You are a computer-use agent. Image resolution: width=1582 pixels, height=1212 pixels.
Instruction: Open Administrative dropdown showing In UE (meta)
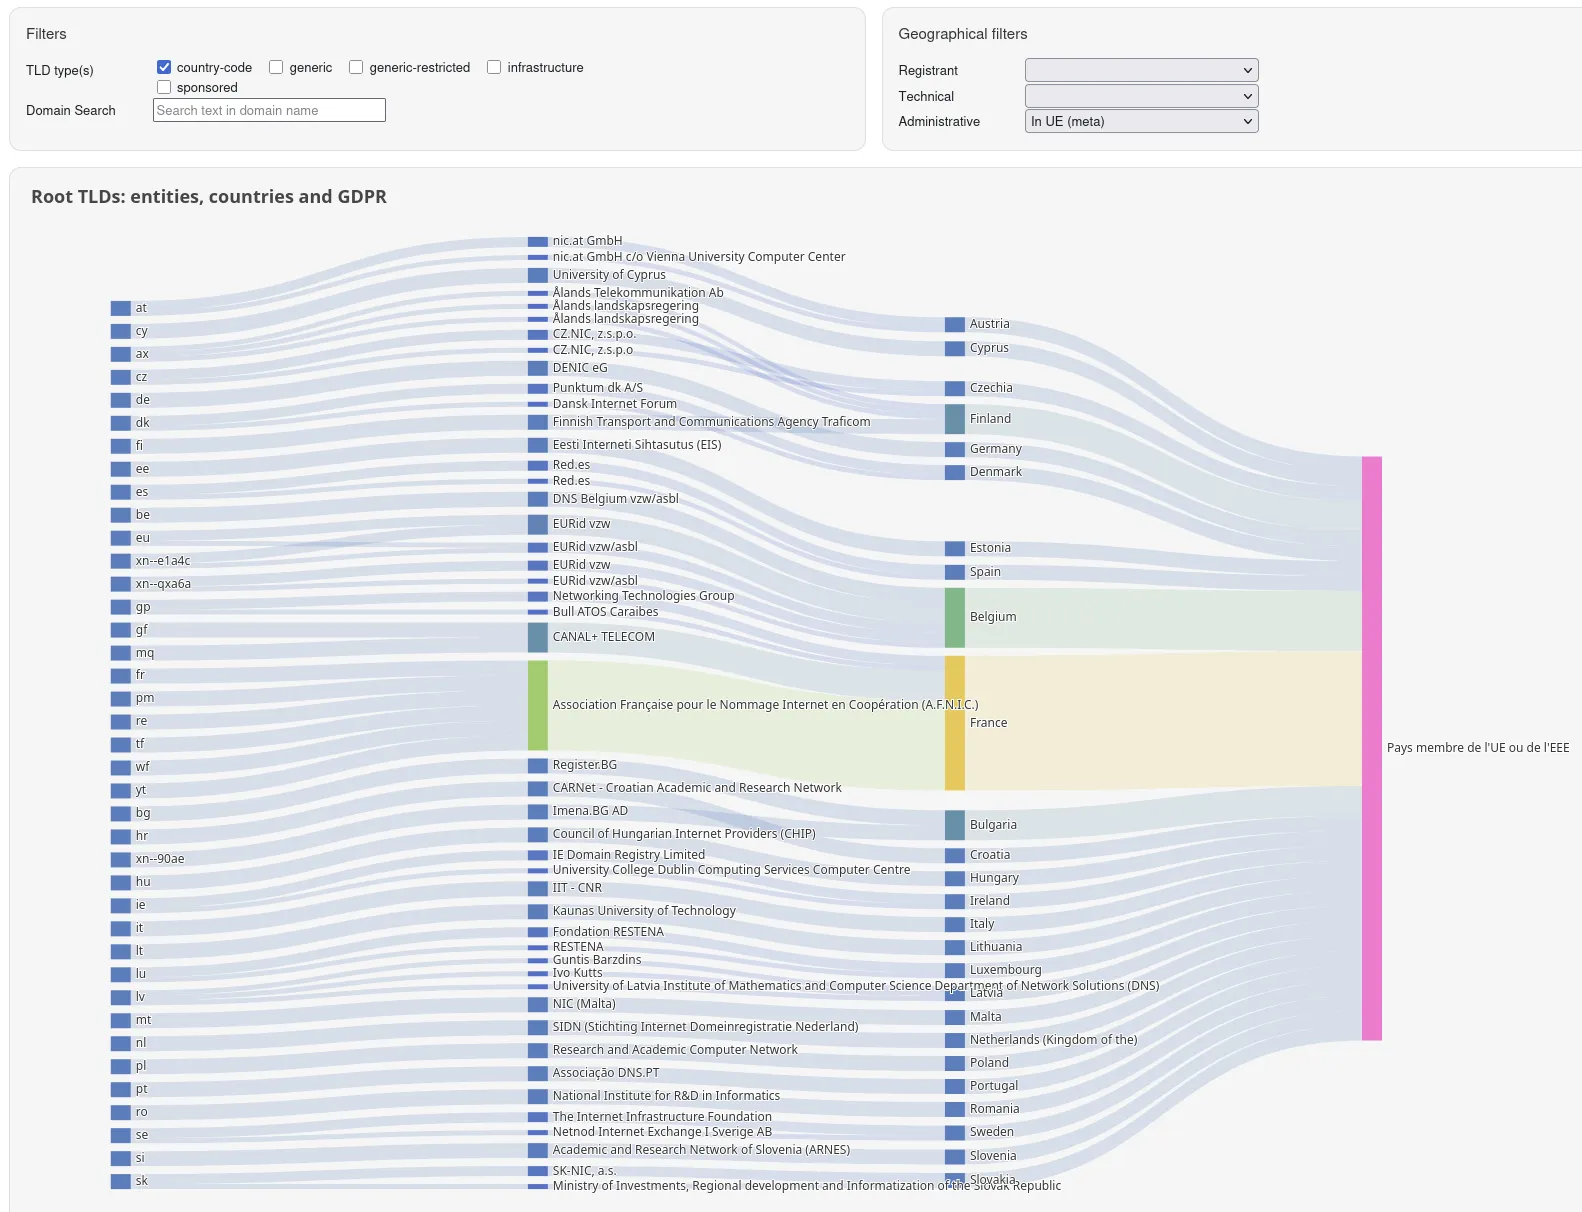(x=1141, y=121)
